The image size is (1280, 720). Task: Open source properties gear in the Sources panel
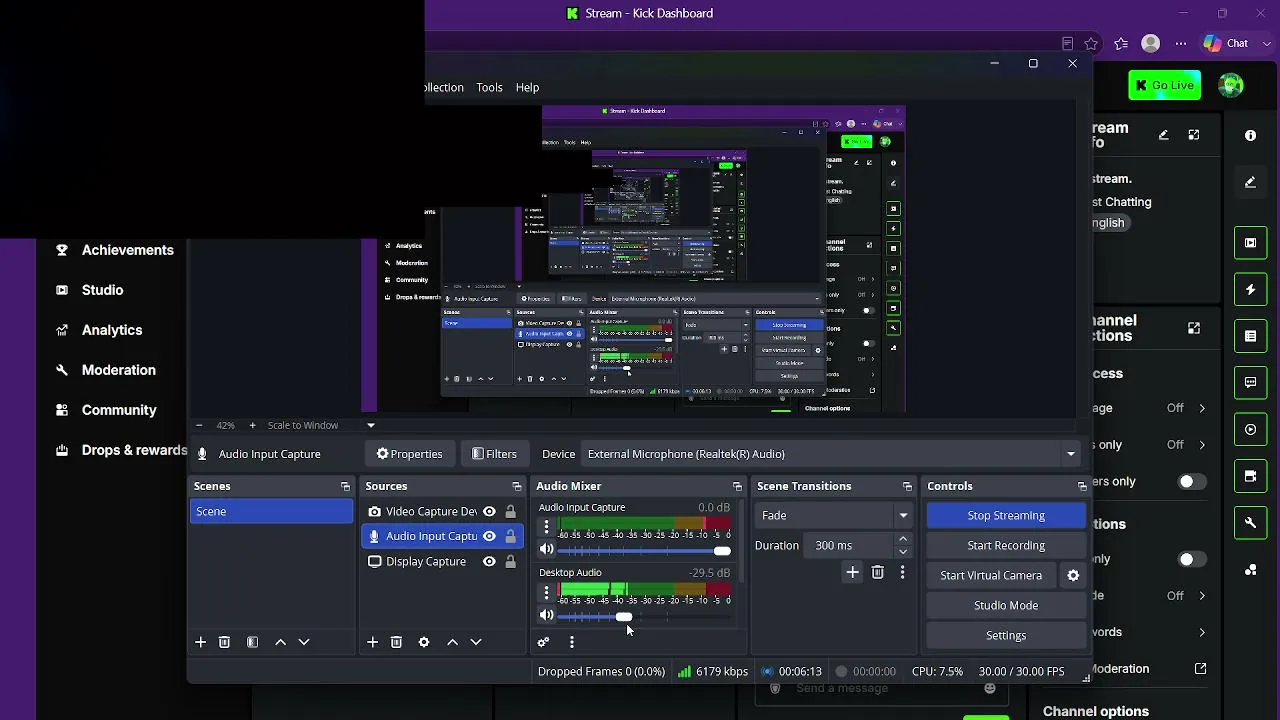pyautogui.click(x=424, y=642)
